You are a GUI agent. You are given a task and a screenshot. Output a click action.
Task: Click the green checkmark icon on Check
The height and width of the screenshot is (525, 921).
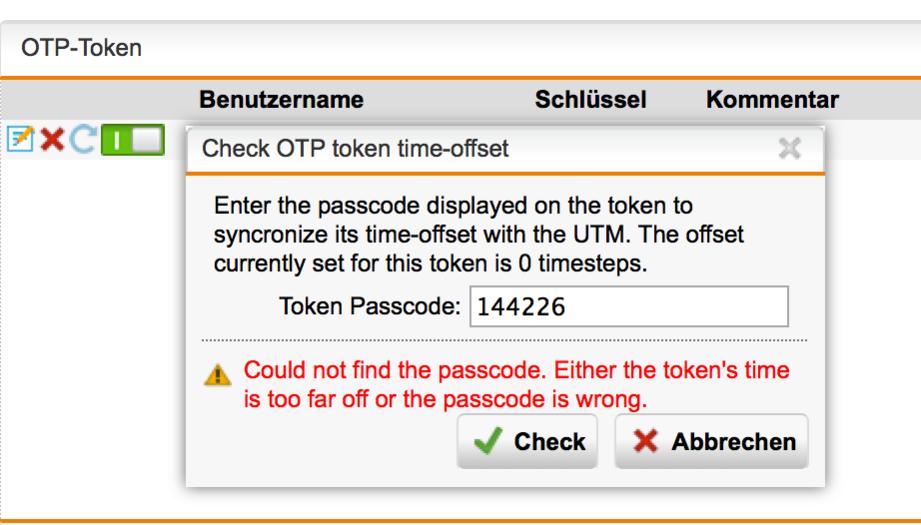488,441
